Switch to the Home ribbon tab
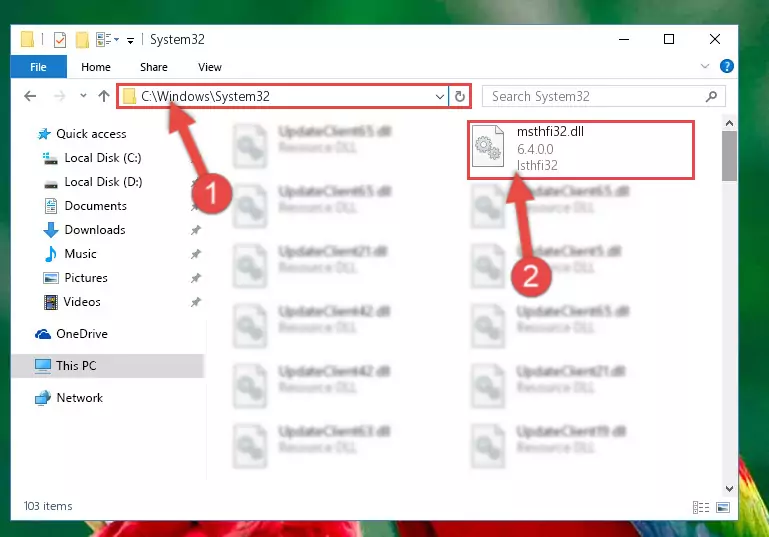 [x=96, y=67]
